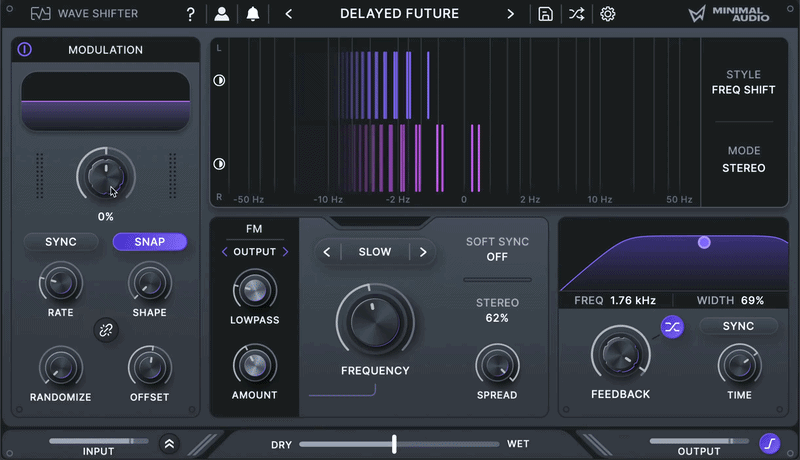The width and height of the screenshot is (800, 460).
Task: Open SLOW frequency range selector
Action: pyautogui.click(x=375, y=252)
